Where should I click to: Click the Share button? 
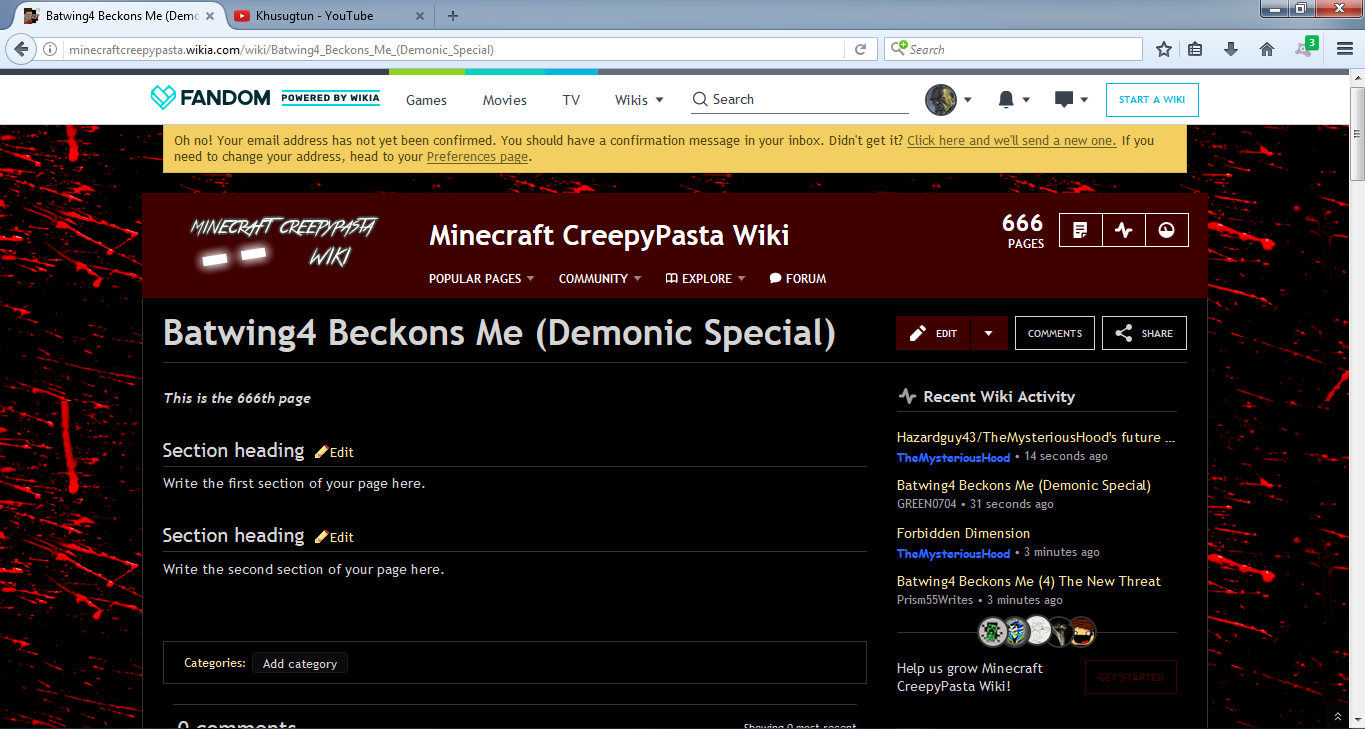pos(1144,333)
